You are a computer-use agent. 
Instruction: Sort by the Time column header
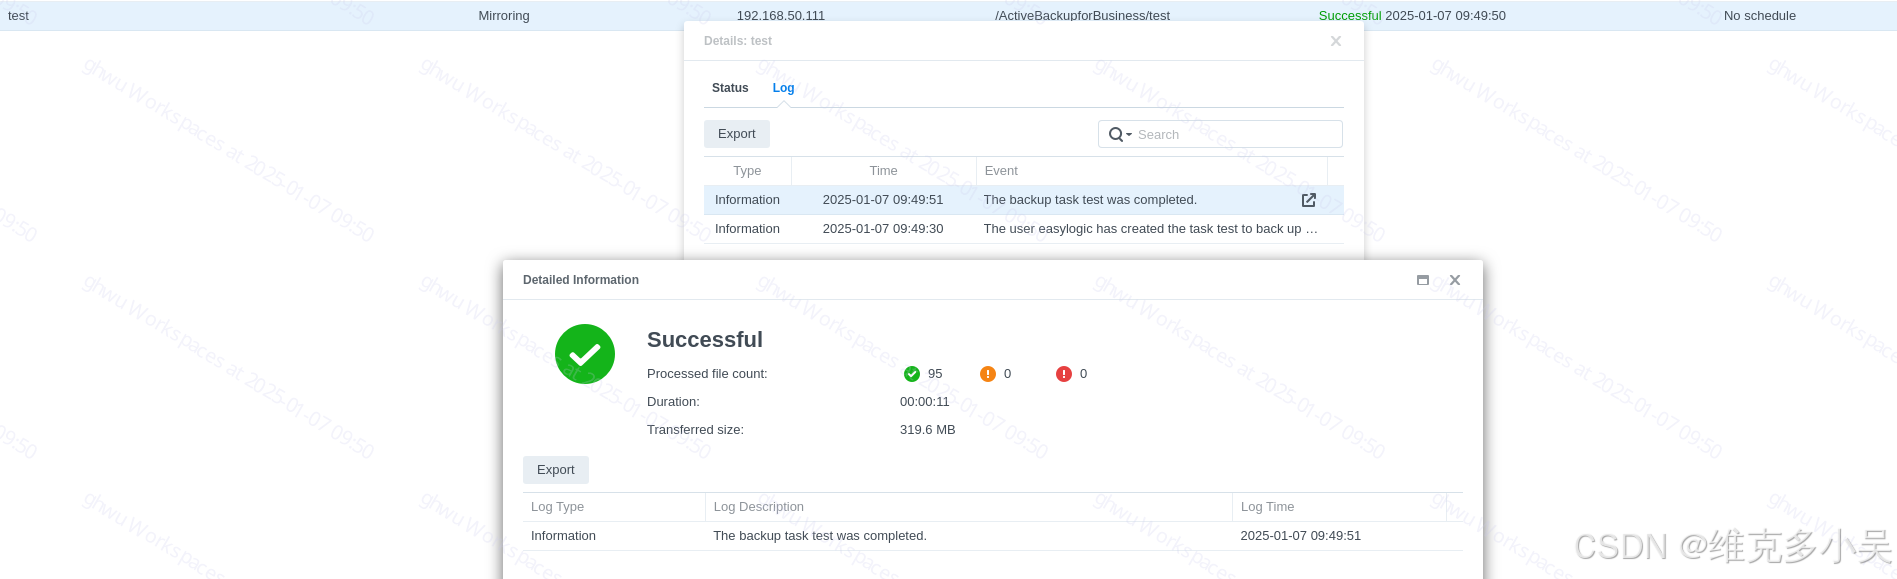pyautogui.click(x=883, y=171)
